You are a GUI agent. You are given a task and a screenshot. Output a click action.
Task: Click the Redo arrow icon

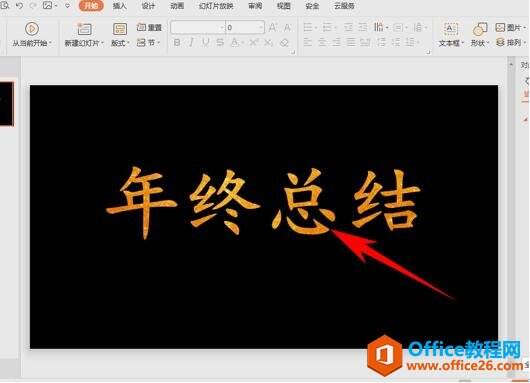tap(33, 6)
